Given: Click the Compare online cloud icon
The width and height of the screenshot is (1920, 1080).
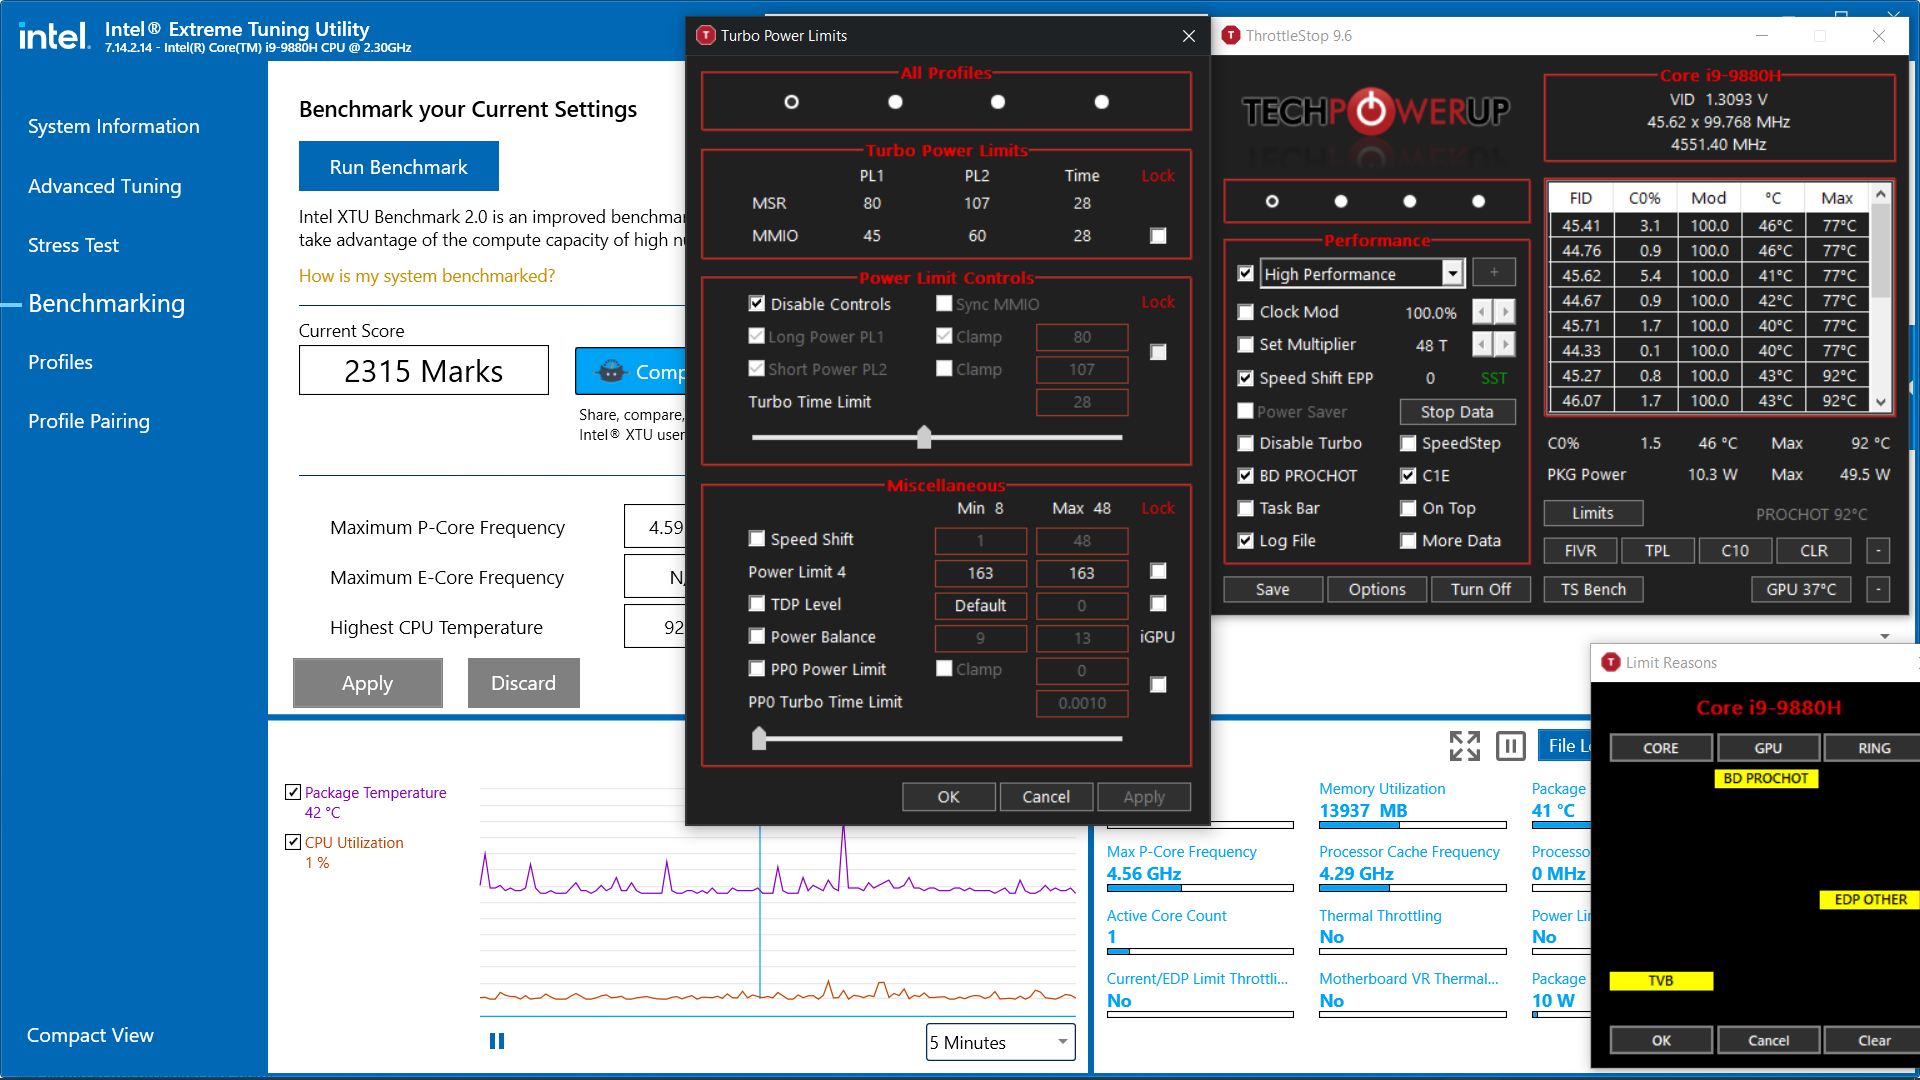Looking at the screenshot, I should click(611, 372).
